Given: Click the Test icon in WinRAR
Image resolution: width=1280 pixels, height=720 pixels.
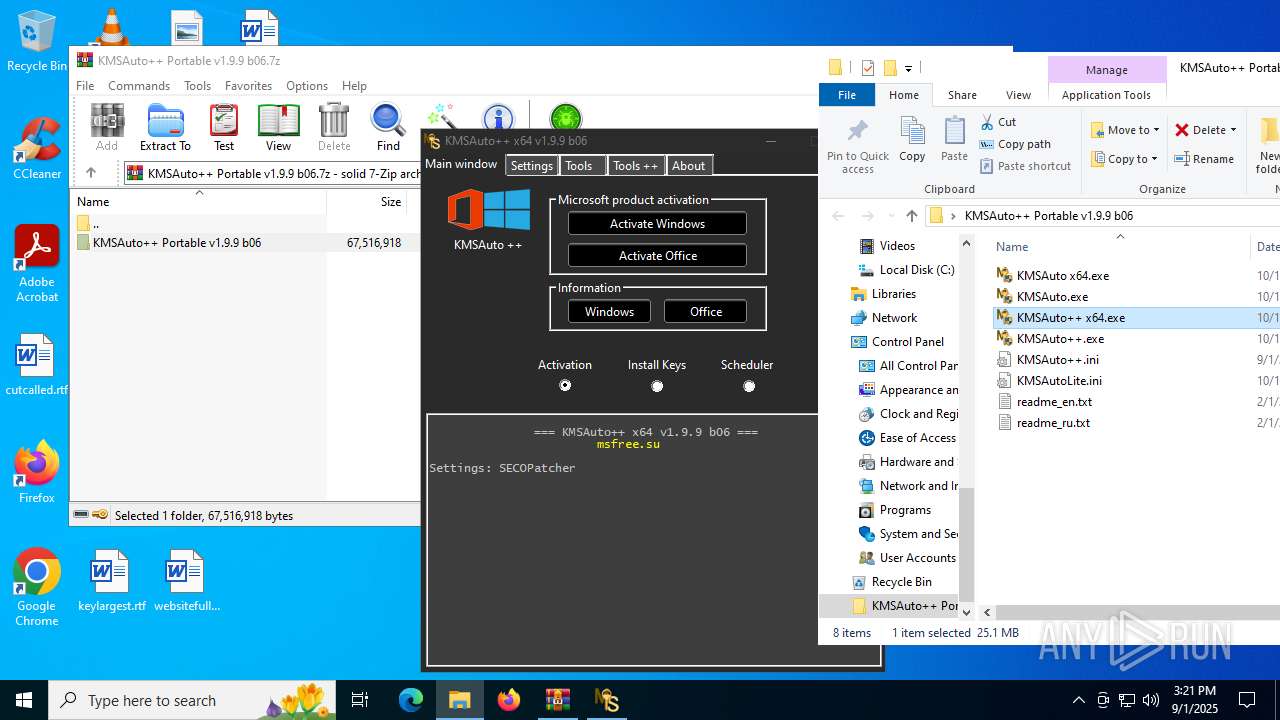Looking at the screenshot, I should (x=224, y=127).
